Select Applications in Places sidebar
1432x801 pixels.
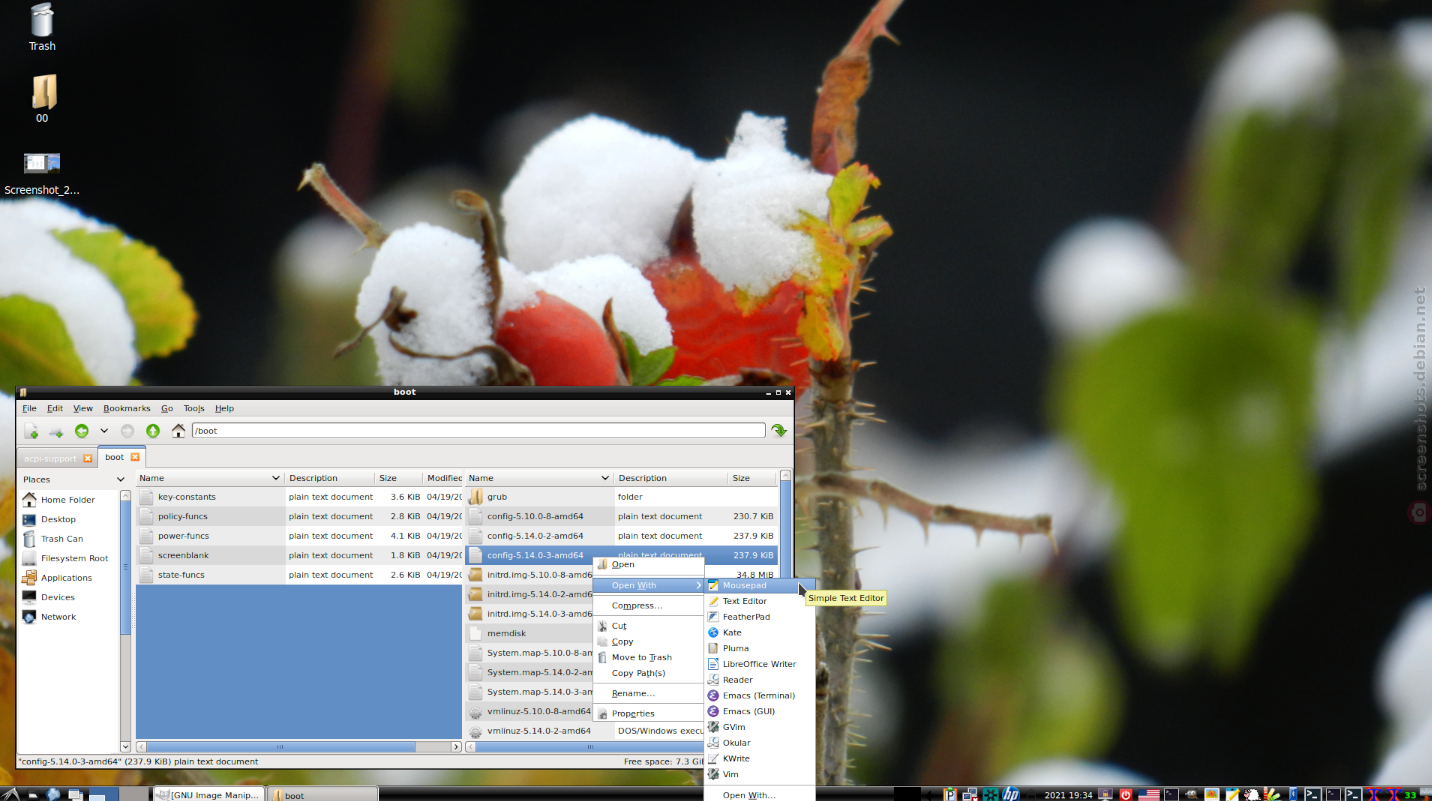pos(66,578)
